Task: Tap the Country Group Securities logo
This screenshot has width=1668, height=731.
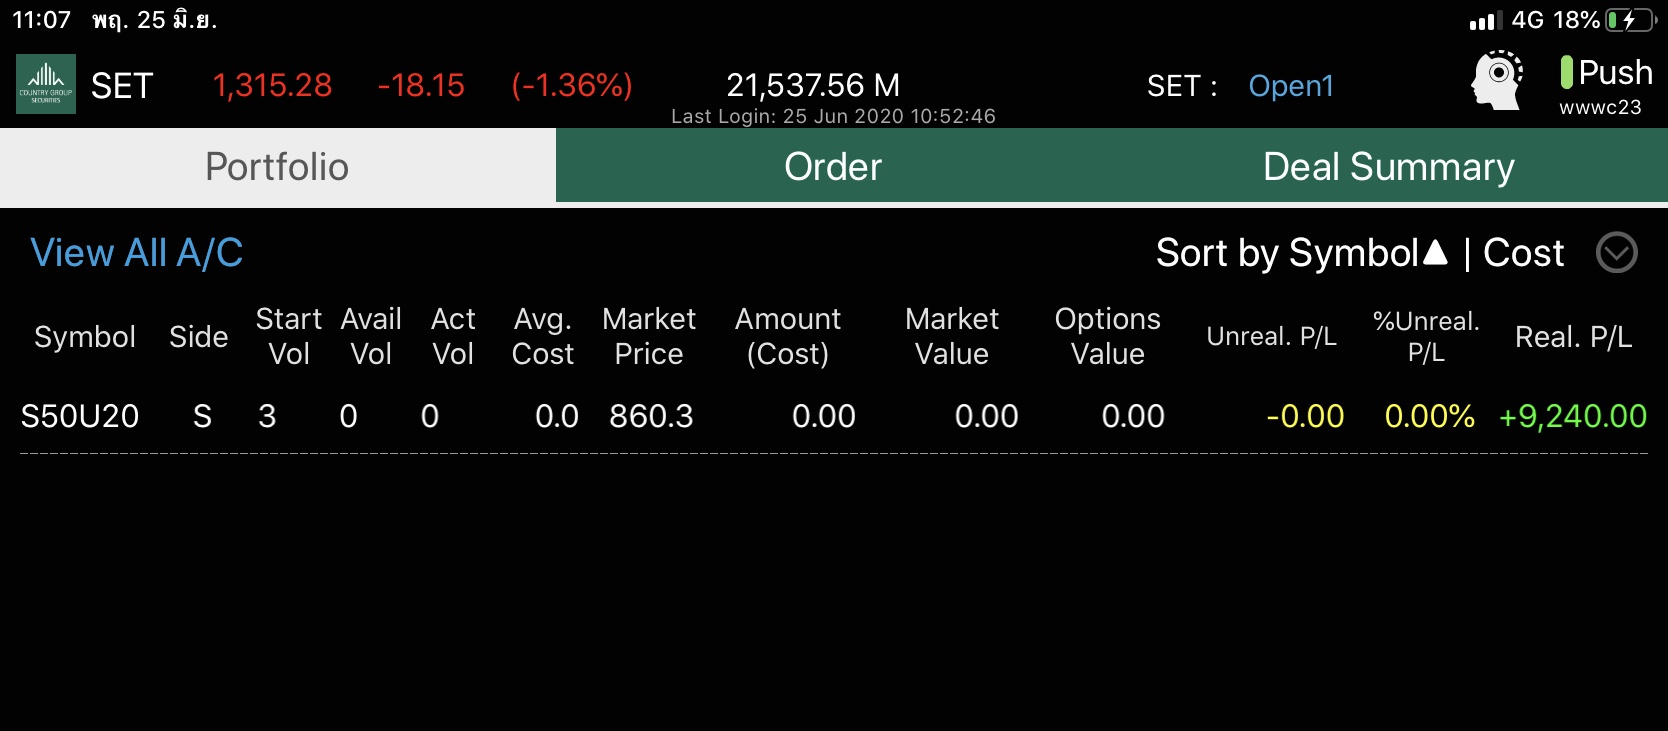Action: [x=46, y=84]
